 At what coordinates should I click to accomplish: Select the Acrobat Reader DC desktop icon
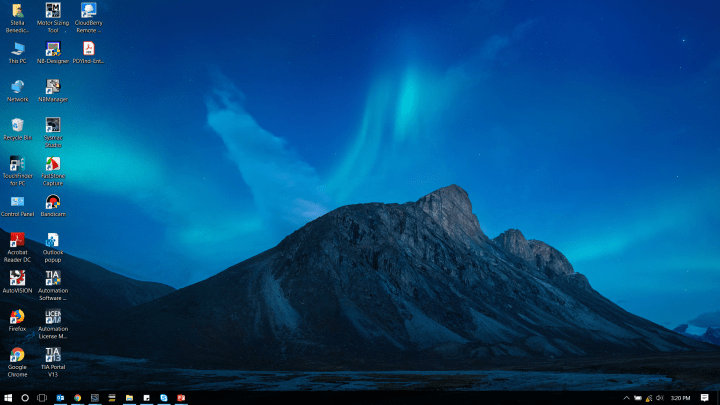tap(17, 241)
